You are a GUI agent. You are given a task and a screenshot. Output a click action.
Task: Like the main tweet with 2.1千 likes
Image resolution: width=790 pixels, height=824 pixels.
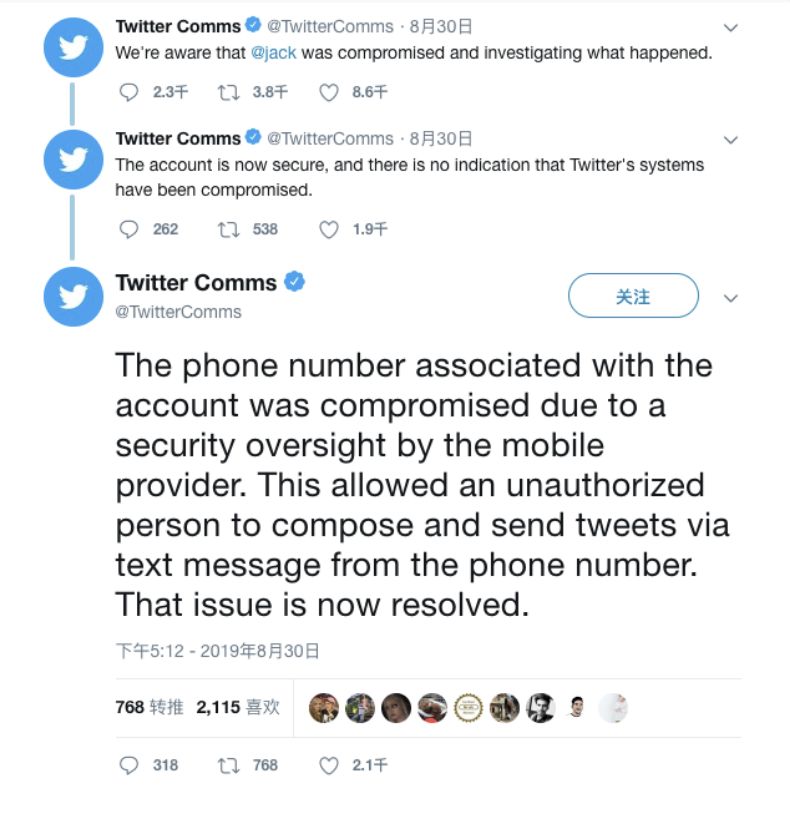click(329, 765)
